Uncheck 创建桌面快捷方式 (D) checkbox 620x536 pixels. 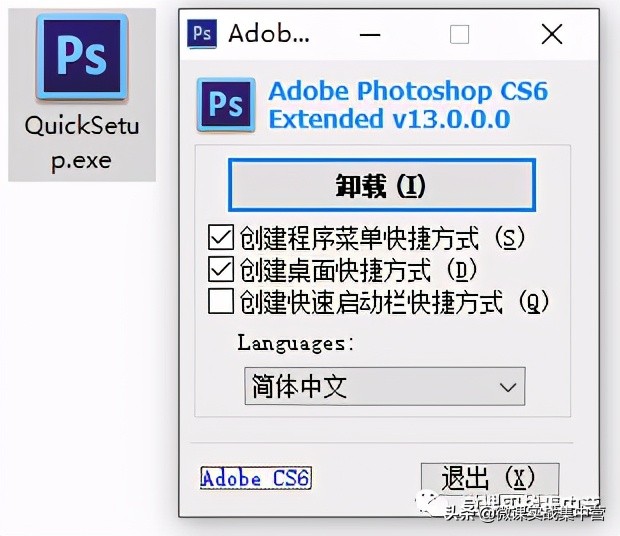[220, 270]
